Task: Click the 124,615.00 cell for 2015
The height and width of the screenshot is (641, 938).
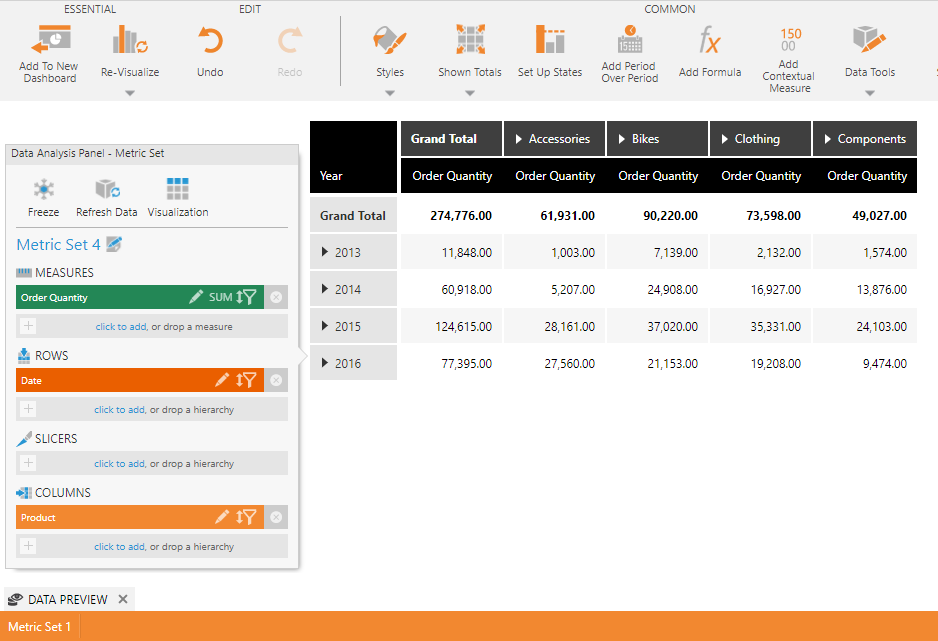Action: (451, 326)
